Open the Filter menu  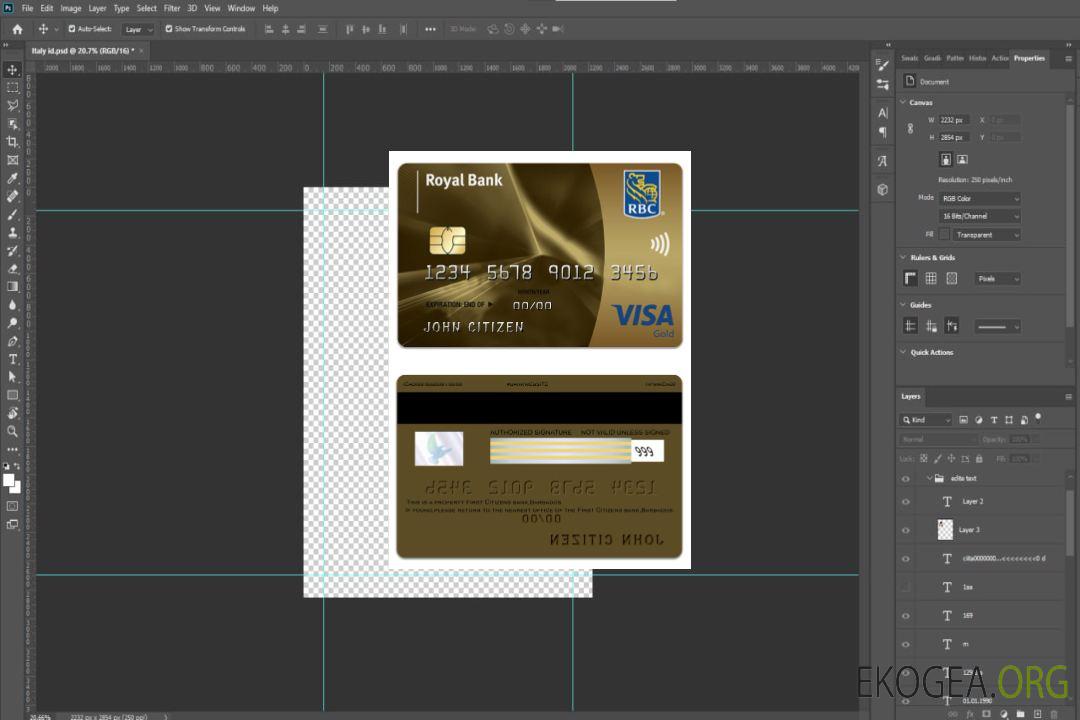[172, 8]
